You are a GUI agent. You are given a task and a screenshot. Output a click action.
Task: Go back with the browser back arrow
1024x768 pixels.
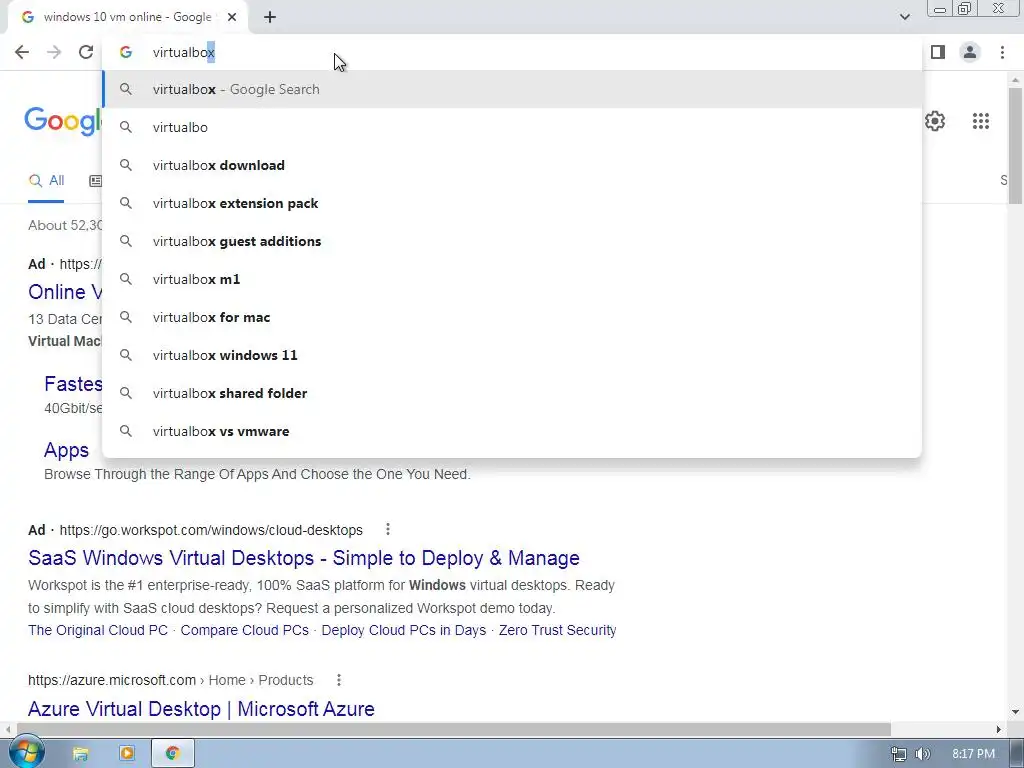click(x=22, y=52)
